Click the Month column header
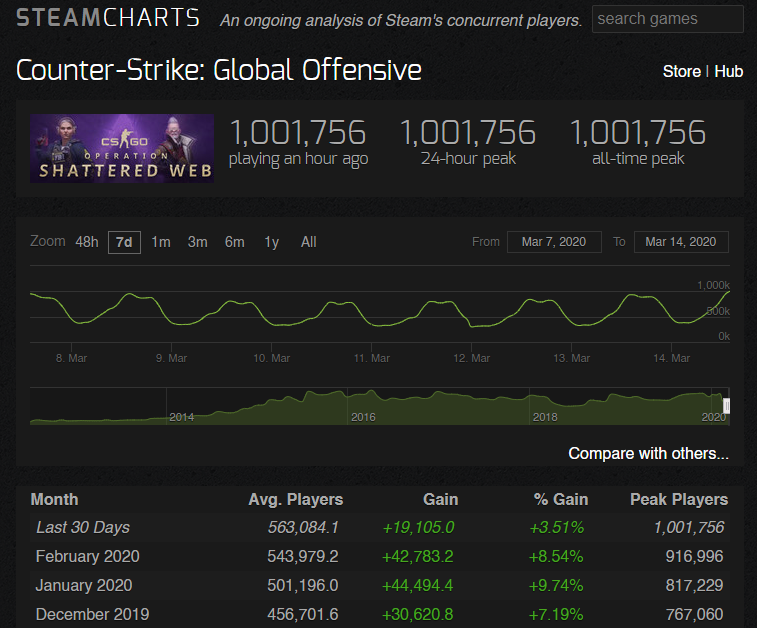Screen dimensions: 757x628 click(55, 500)
